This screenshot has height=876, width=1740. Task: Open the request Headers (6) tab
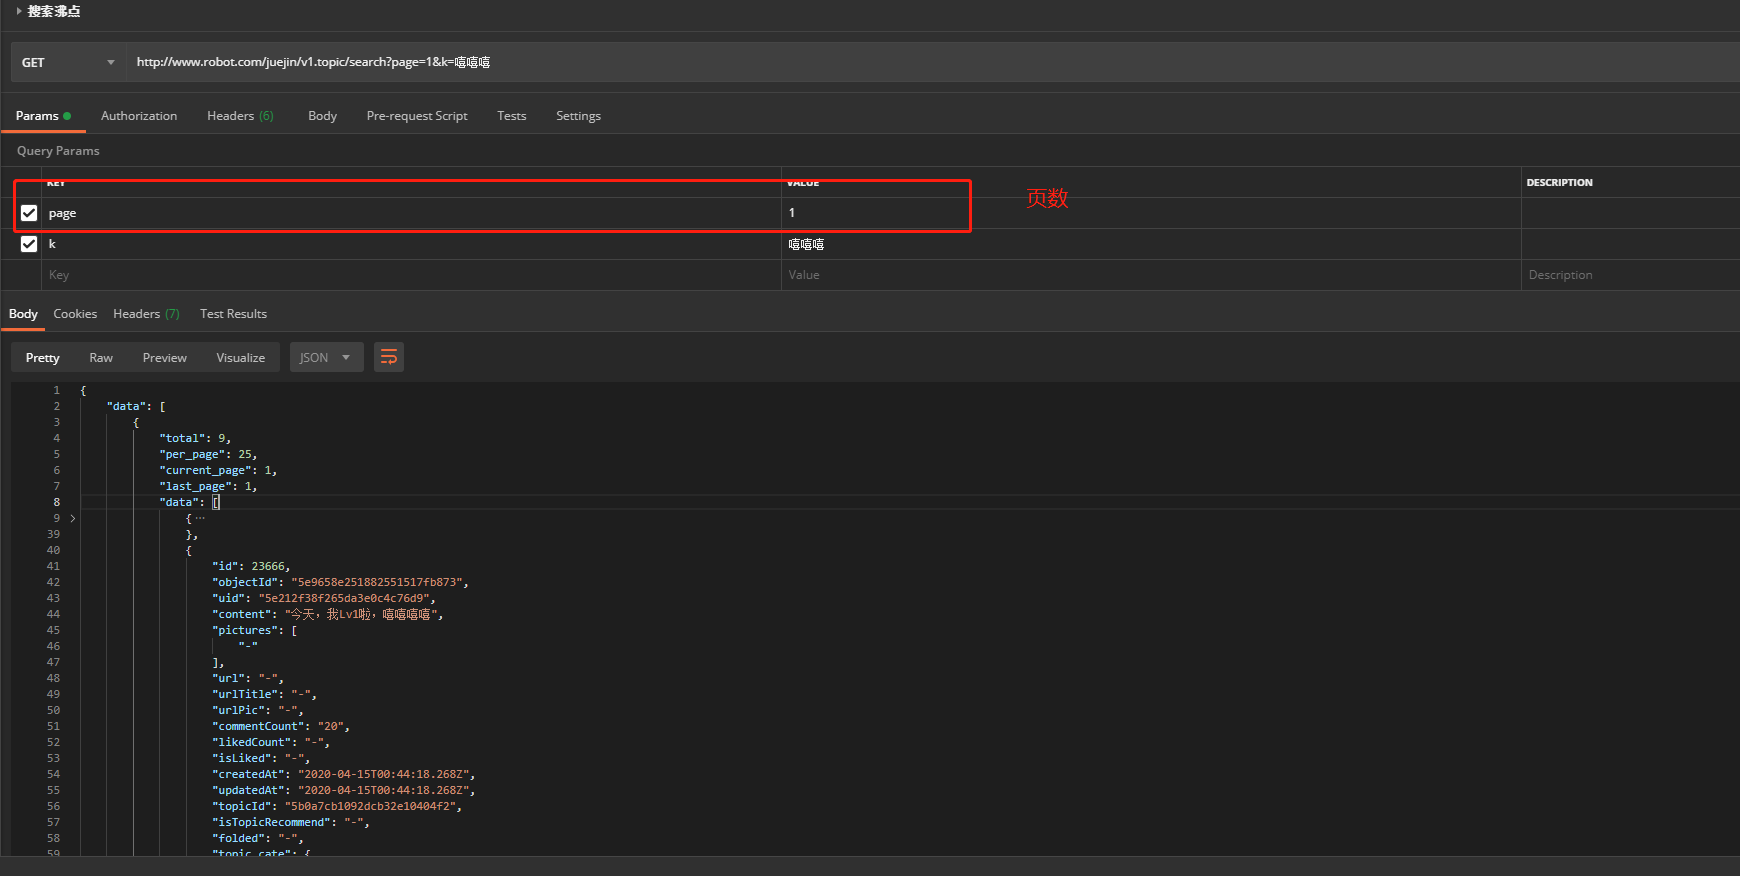tap(240, 116)
